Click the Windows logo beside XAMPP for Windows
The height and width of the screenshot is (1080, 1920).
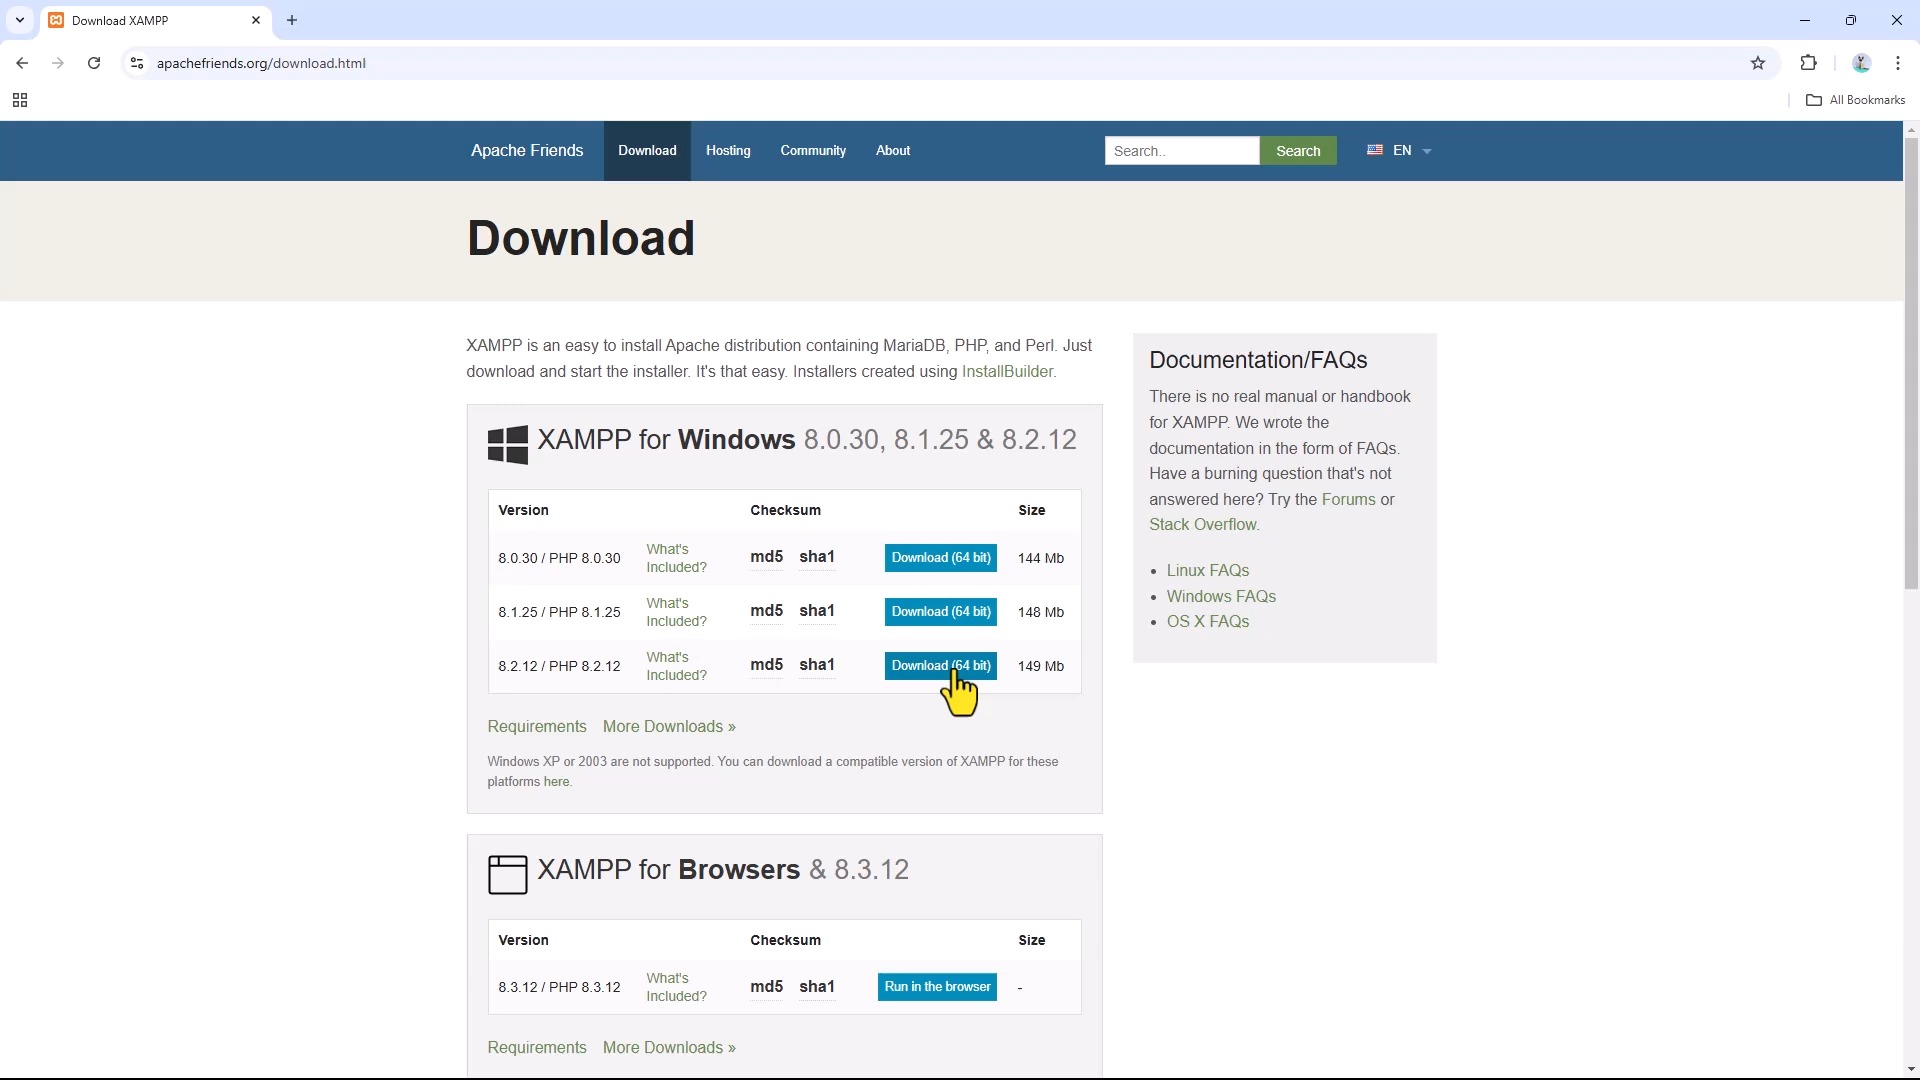pos(507,444)
